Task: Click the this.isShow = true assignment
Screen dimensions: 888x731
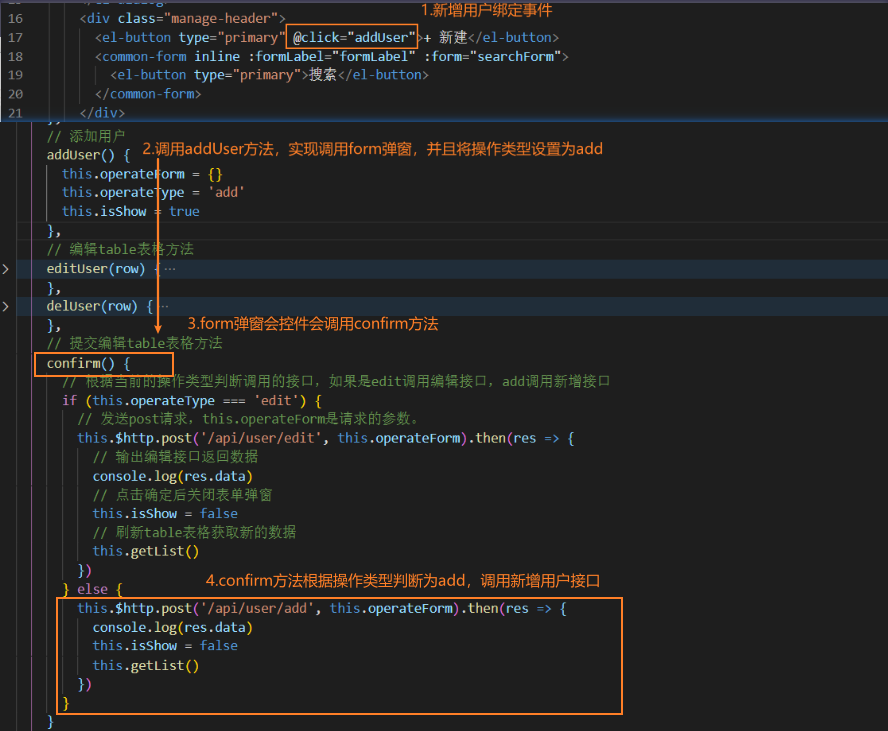Action: click(x=130, y=211)
